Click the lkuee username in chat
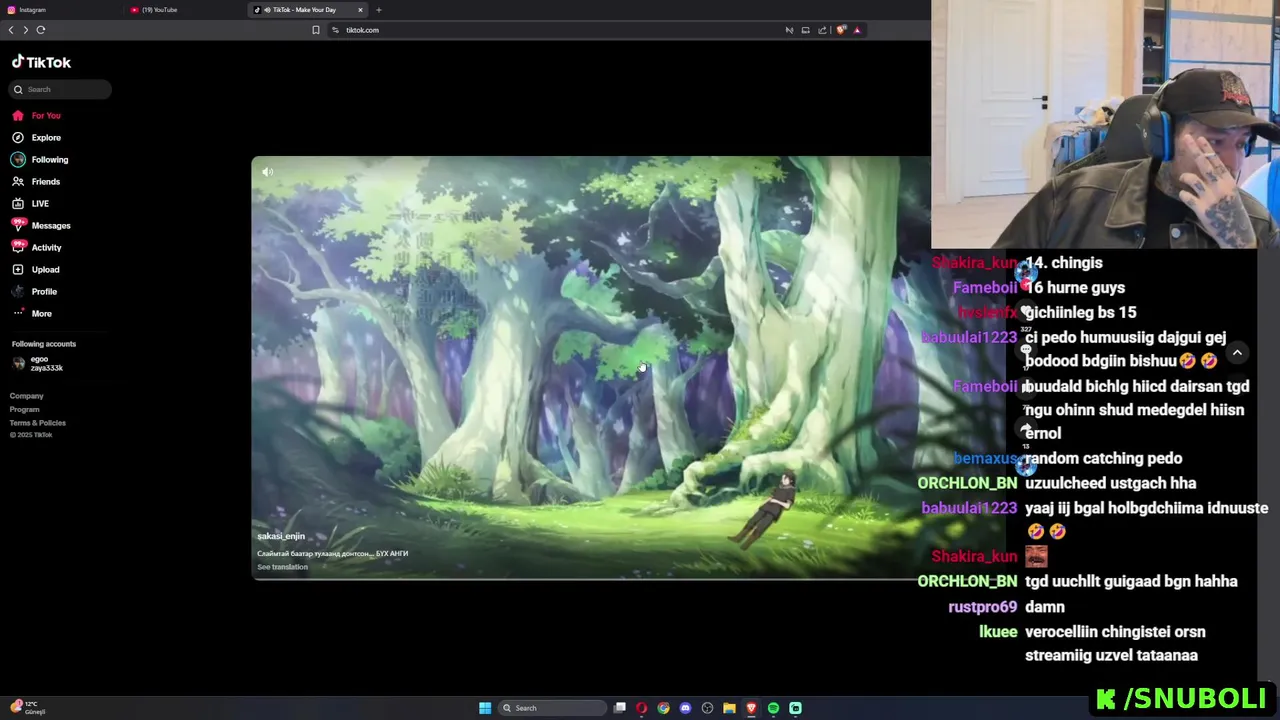 point(998,632)
